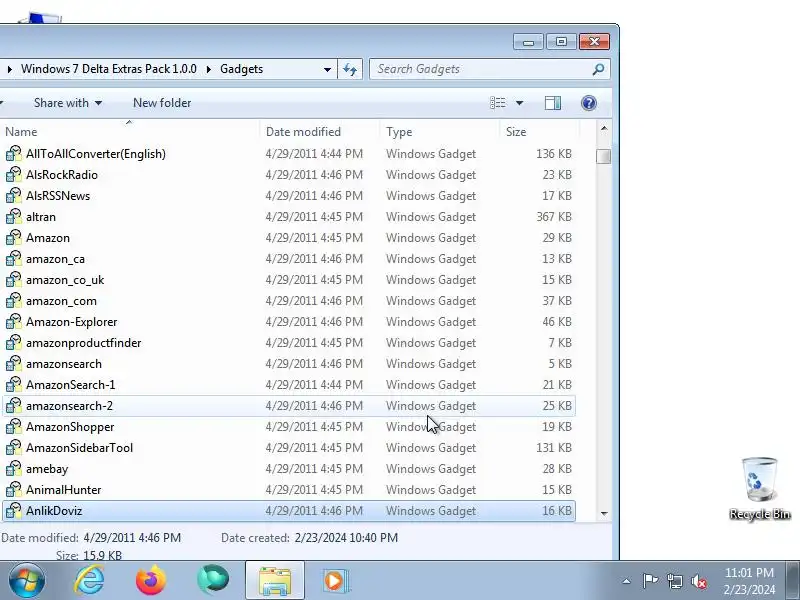Screen dimensions: 800x600
Task: Click the amazonproductfinder gadget file icon
Action: click(14, 342)
